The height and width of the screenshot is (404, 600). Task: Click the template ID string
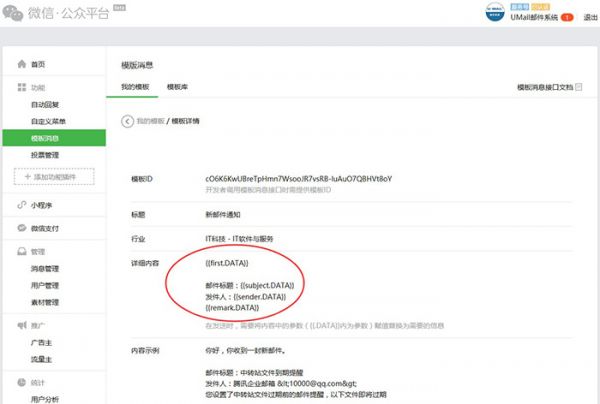[298, 179]
